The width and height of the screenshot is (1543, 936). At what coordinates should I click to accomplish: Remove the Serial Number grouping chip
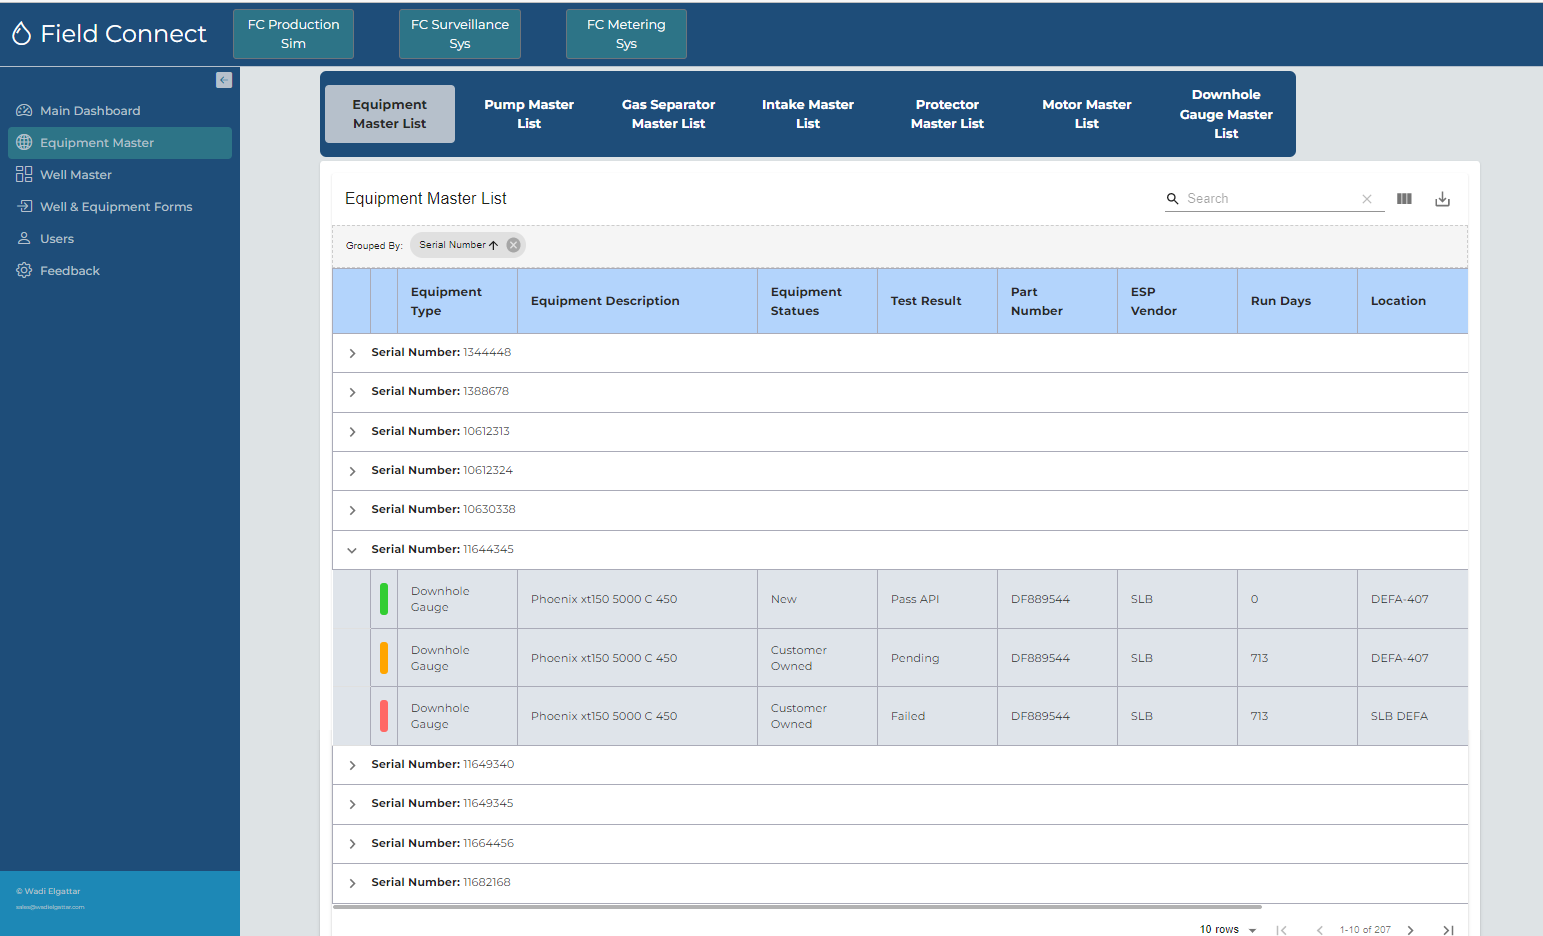click(x=513, y=245)
